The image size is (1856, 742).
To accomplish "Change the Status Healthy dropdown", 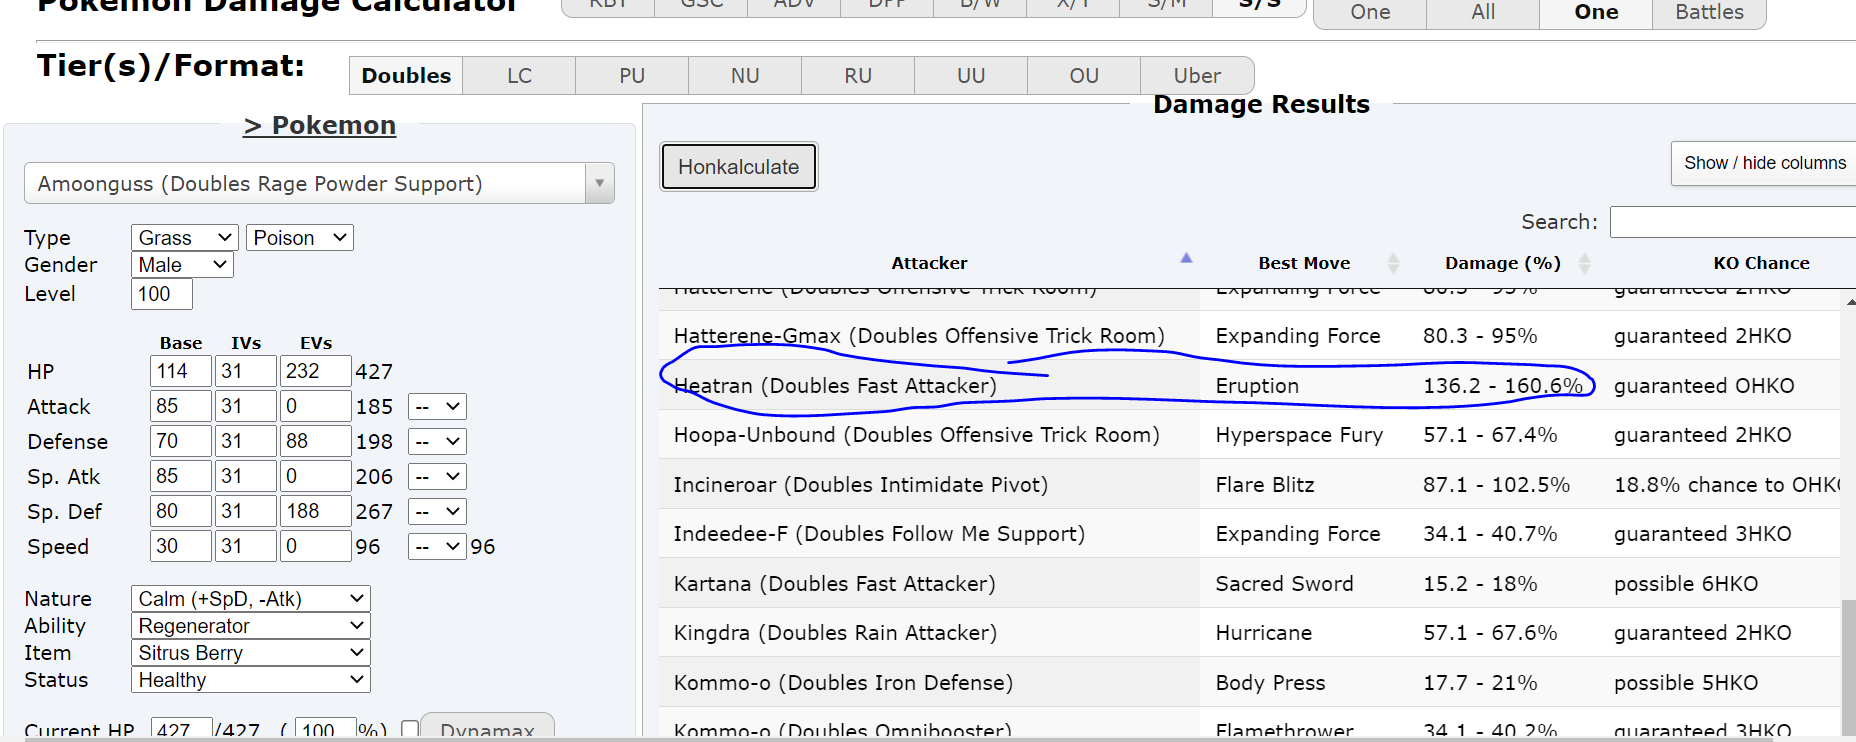I will (x=250, y=679).
